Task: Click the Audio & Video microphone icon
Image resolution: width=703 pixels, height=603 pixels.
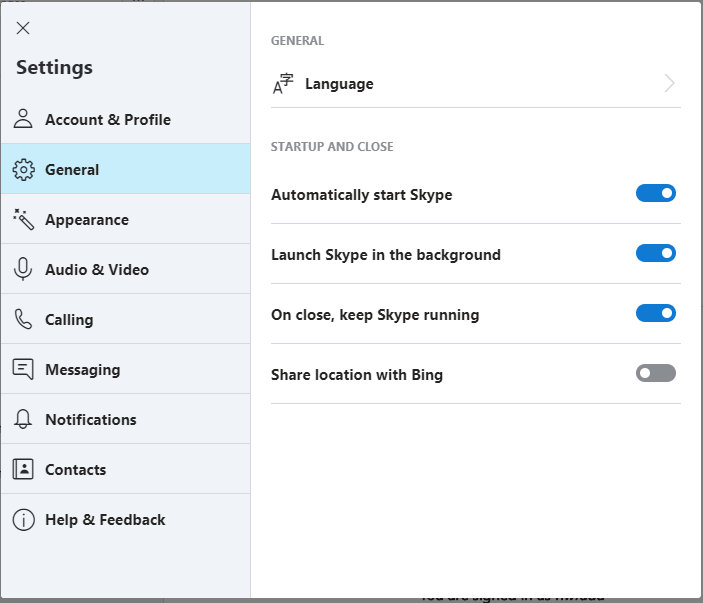Action: click(23, 269)
